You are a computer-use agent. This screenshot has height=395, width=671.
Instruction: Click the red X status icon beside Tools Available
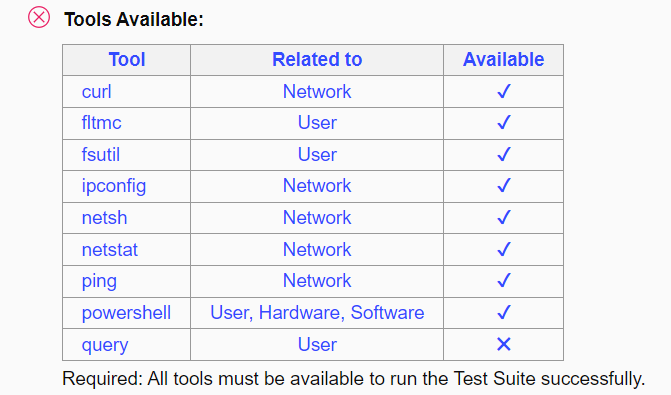(39, 18)
